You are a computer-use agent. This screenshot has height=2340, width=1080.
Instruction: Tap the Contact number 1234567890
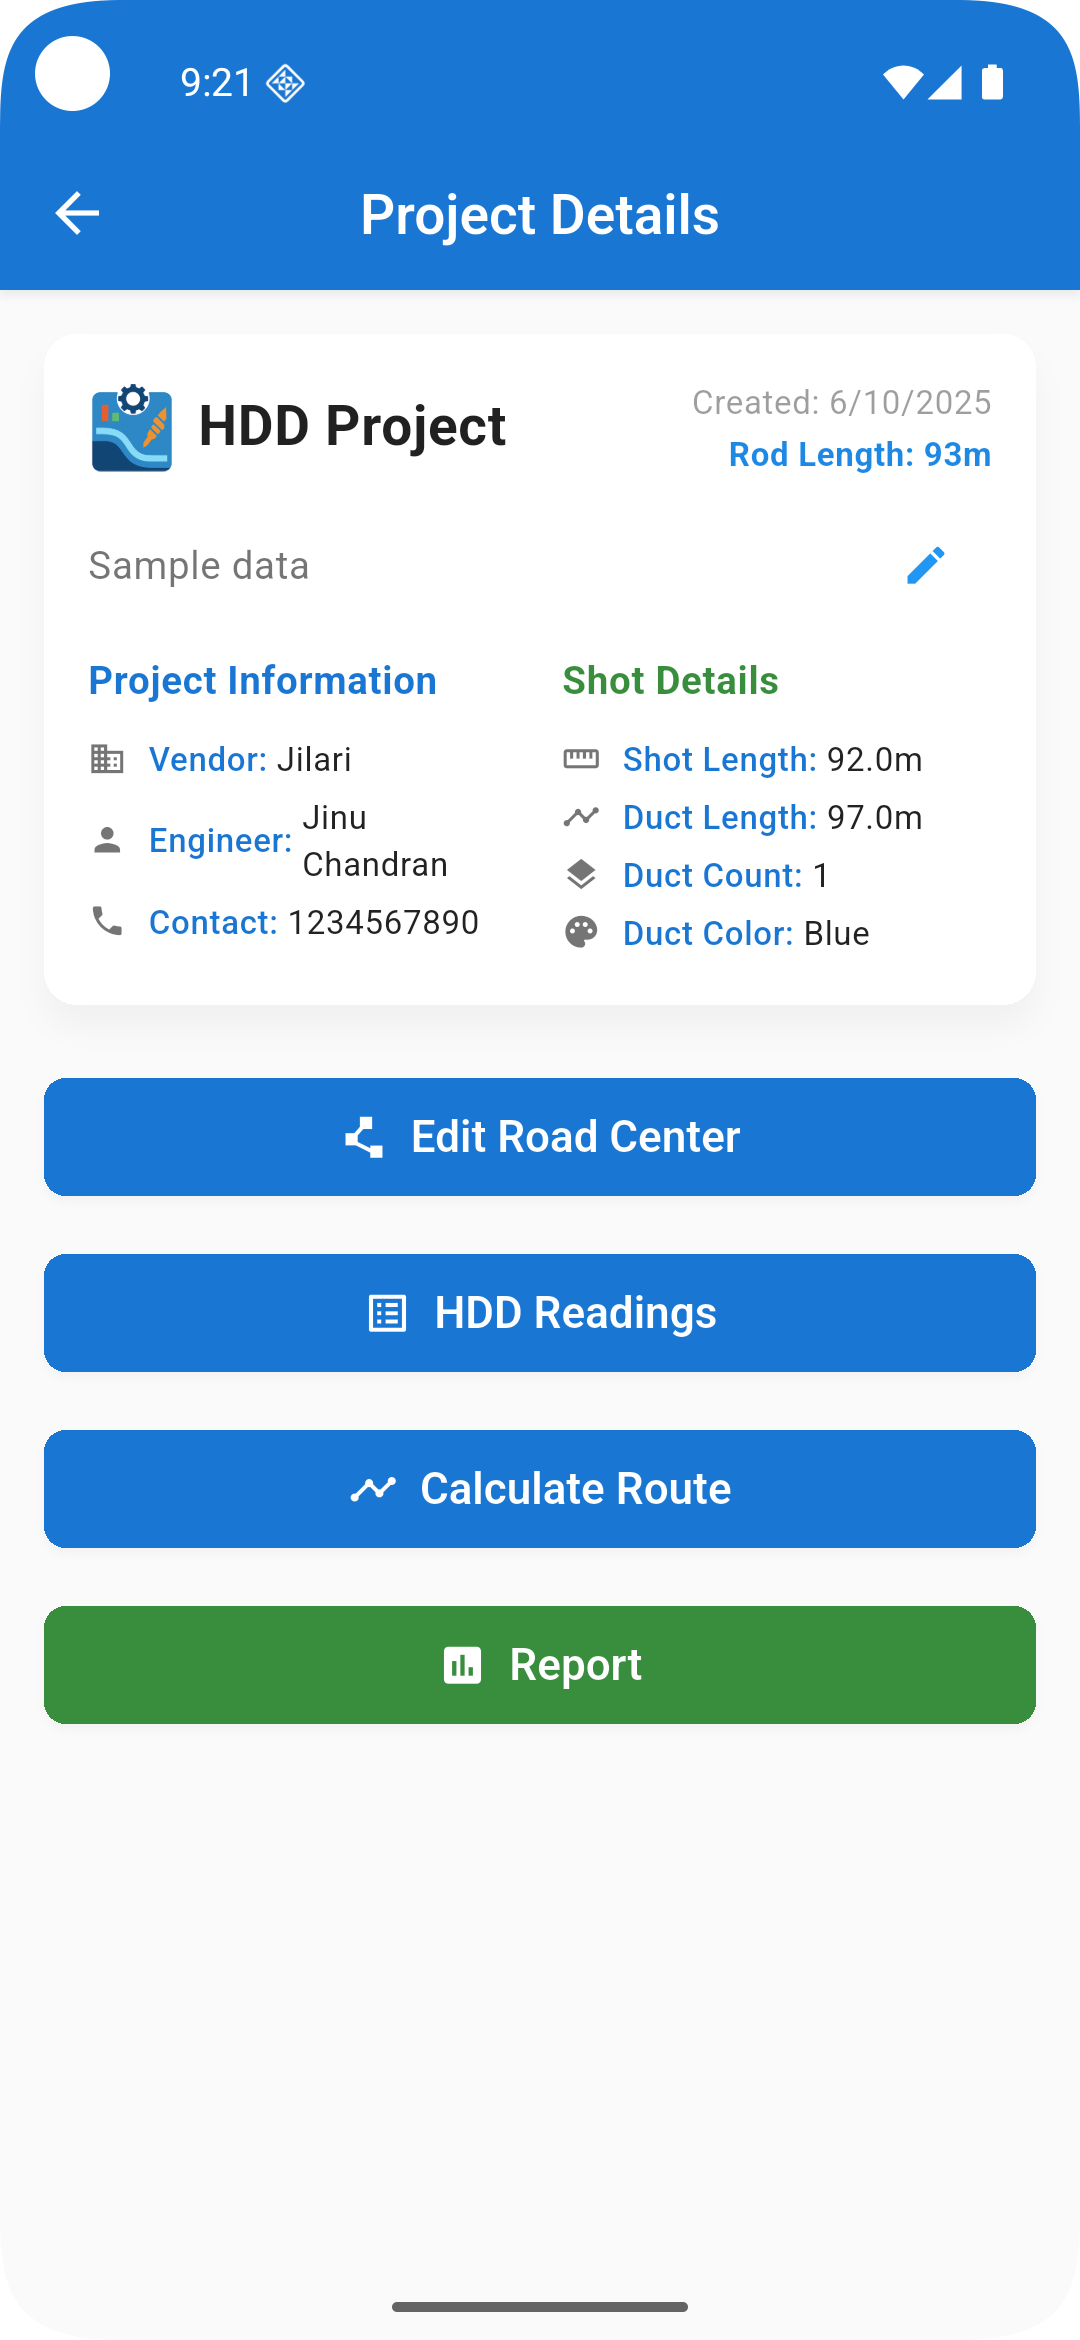click(x=384, y=922)
